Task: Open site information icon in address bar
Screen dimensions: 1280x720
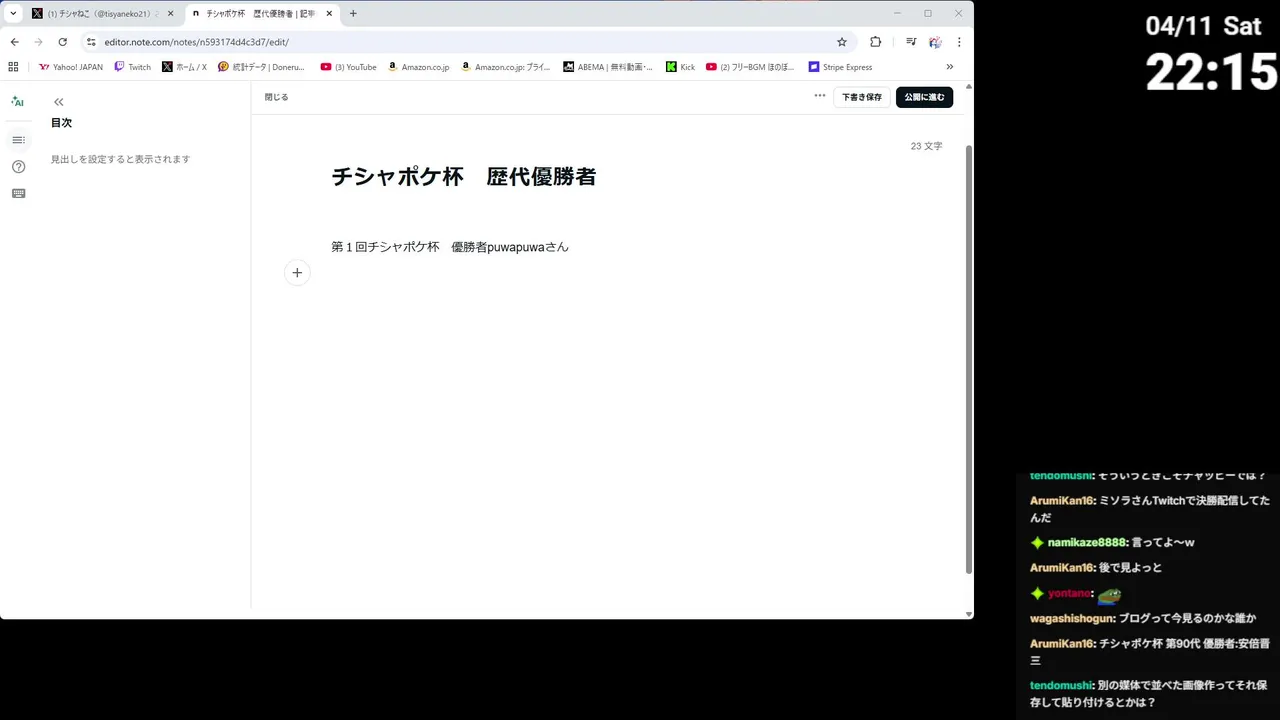Action: [91, 42]
